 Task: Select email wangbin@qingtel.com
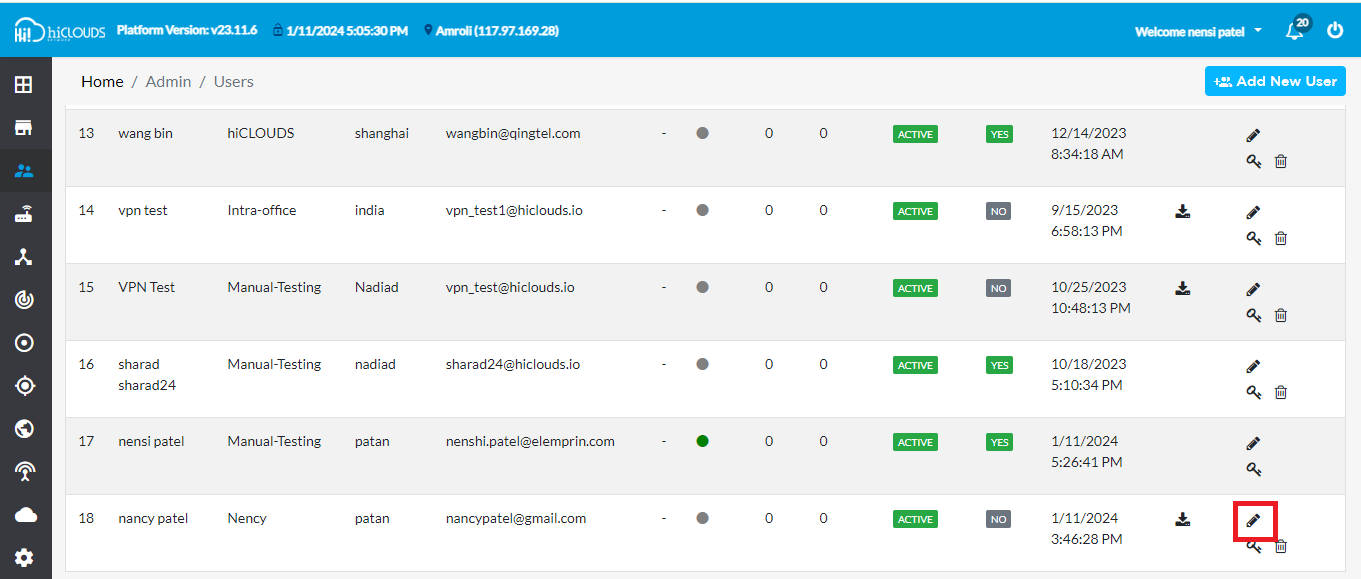(513, 133)
